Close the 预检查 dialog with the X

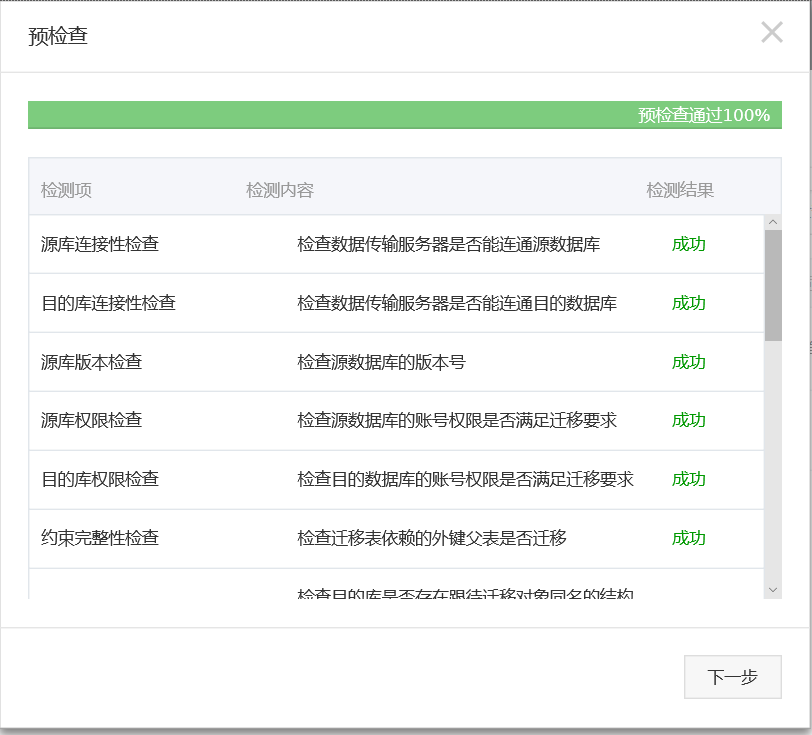click(x=771, y=33)
